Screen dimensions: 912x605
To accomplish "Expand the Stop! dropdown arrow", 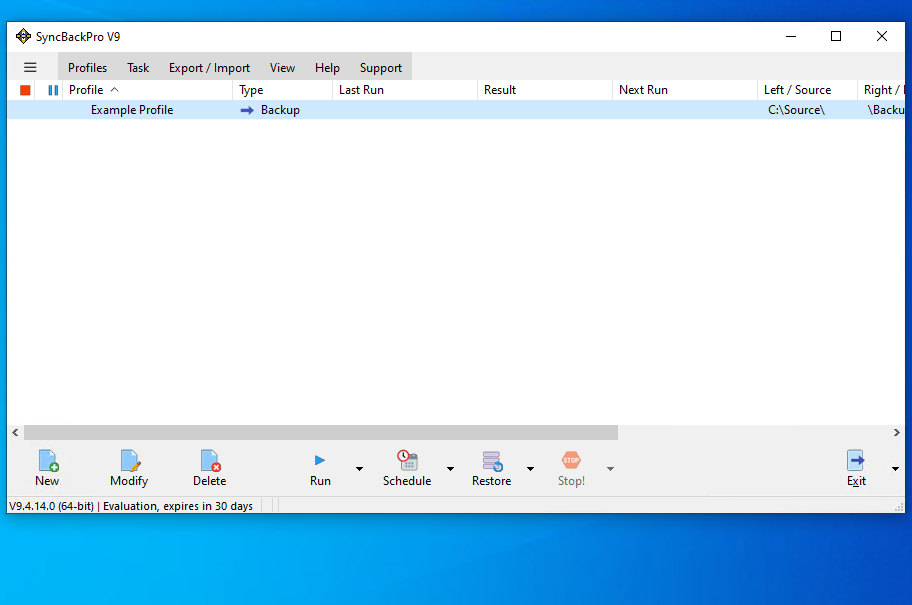I will [610, 469].
